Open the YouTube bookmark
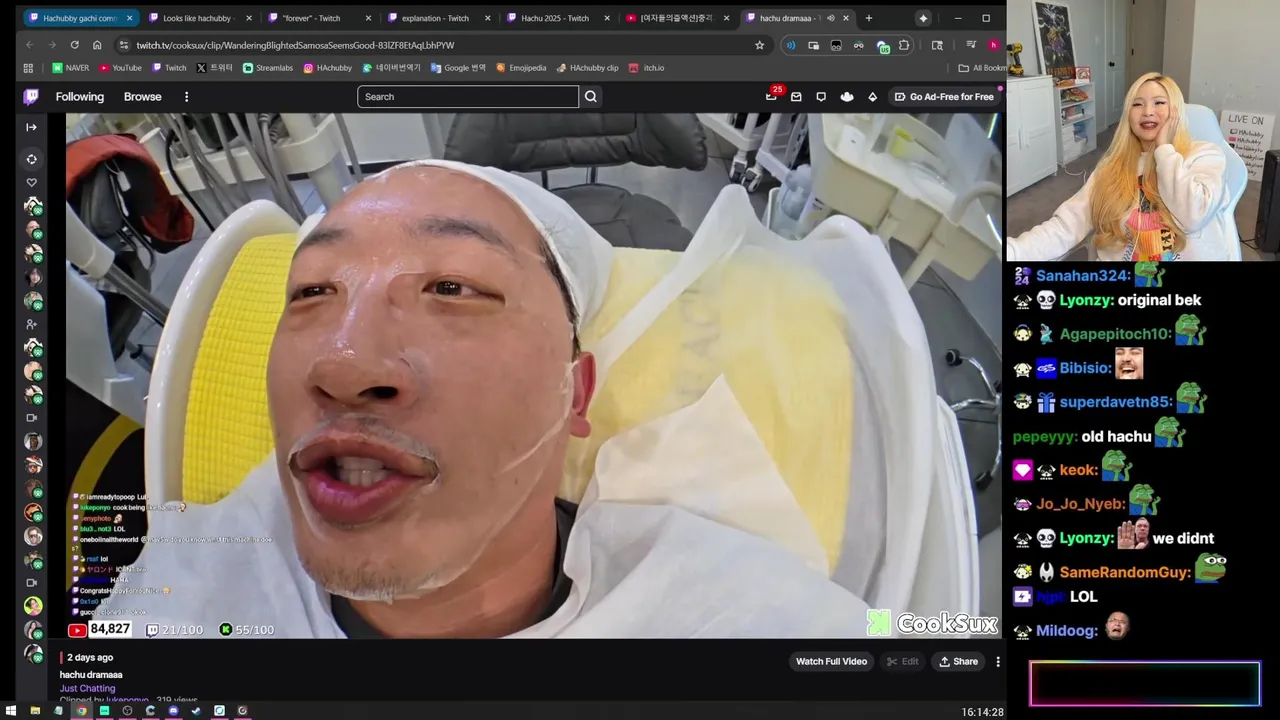Viewport: 1280px width, 720px height. click(120, 68)
